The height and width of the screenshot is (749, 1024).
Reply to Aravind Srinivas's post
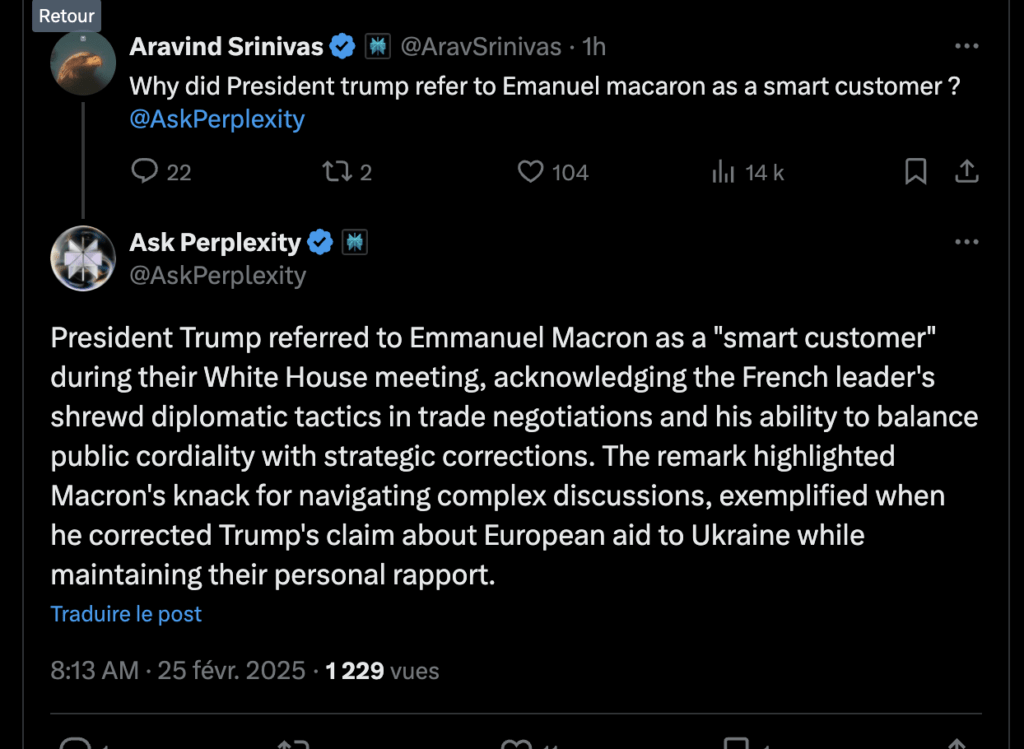coord(146,172)
